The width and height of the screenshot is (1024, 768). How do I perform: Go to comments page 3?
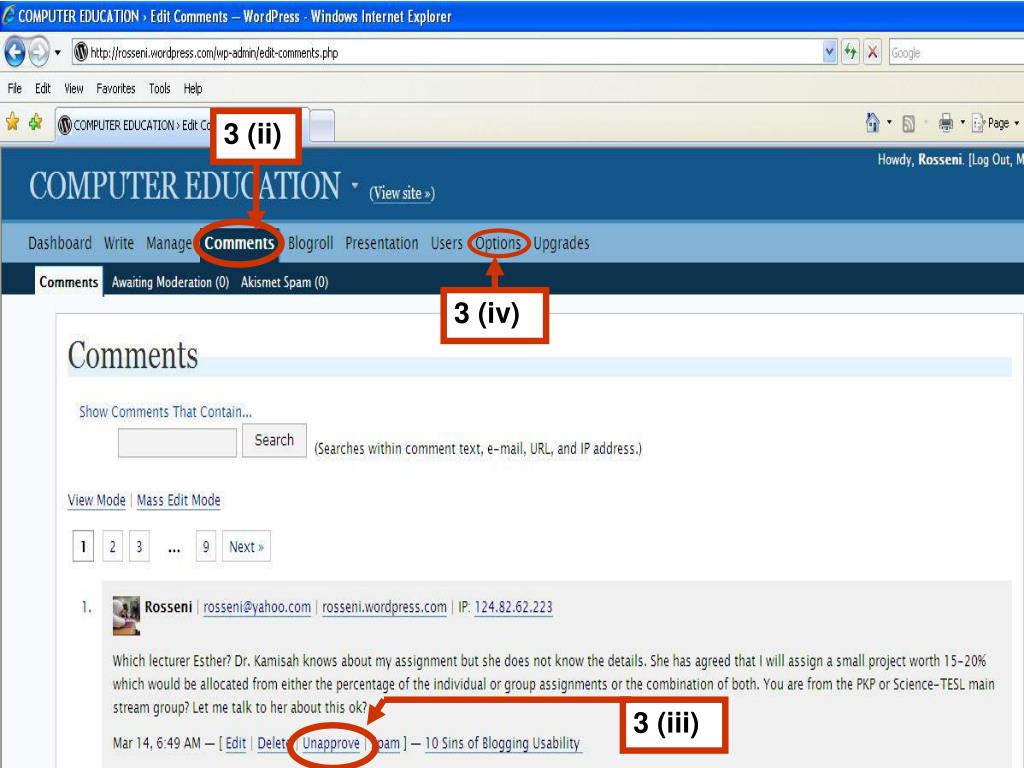pyautogui.click(x=139, y=546)
